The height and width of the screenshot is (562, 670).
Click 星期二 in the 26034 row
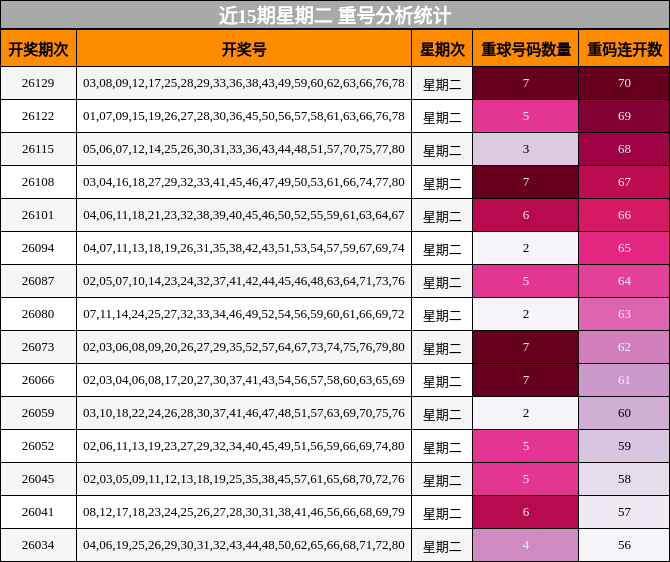442,547
